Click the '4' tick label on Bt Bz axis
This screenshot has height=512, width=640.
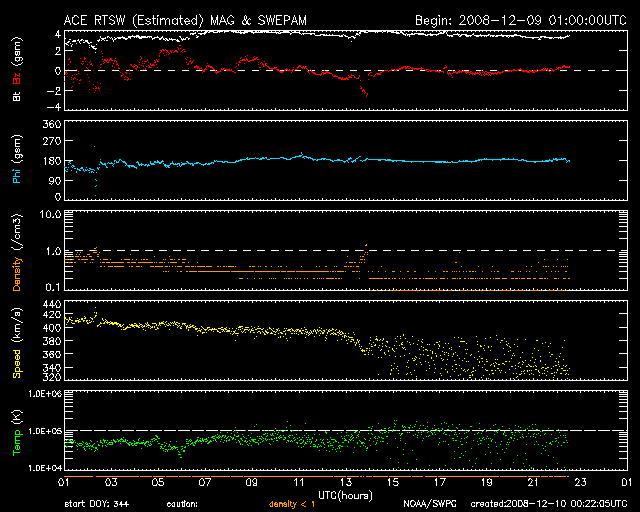(x=58, y=34)
